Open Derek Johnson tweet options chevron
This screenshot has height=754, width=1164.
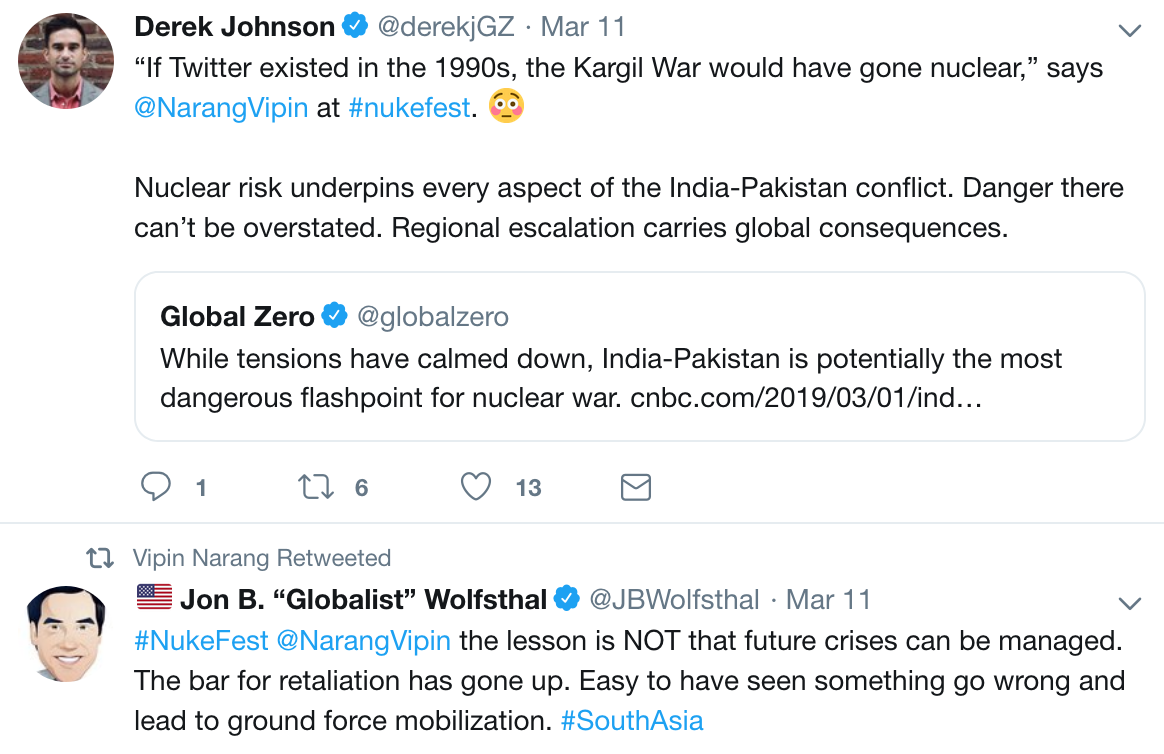1129,30
